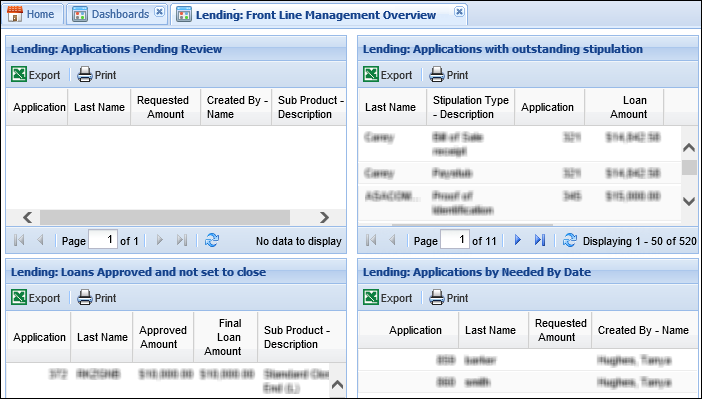The height and width of the screenshot is (399, 702).
Task: Click the page number field in stipulation panel
Action: 455,240
